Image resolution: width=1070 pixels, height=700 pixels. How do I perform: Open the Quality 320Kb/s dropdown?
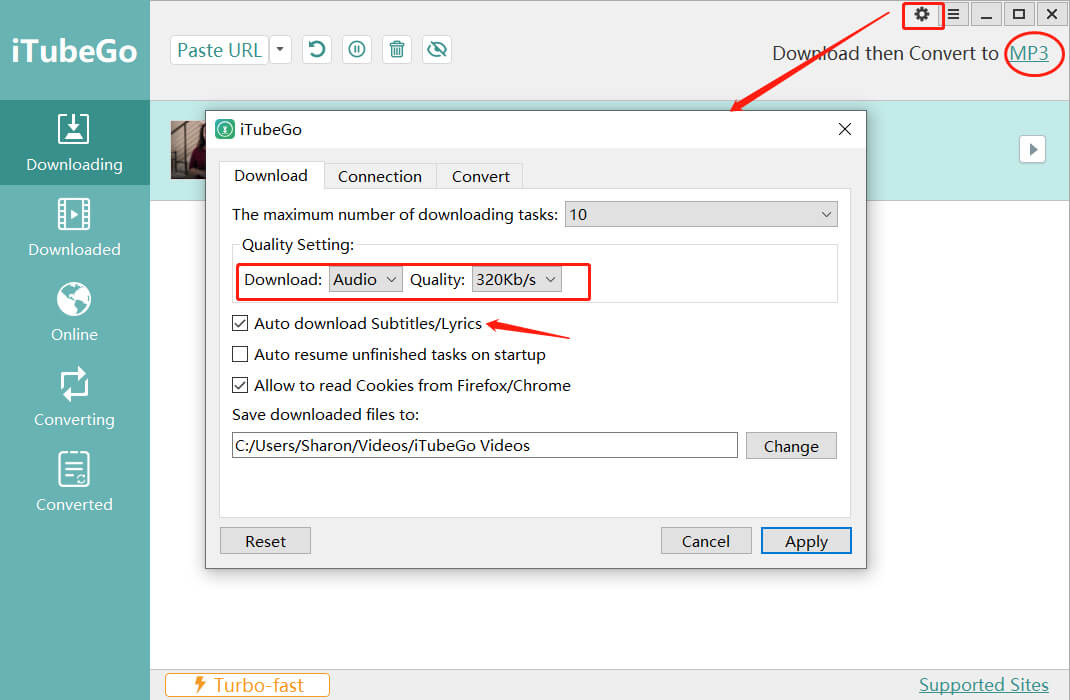517,280
